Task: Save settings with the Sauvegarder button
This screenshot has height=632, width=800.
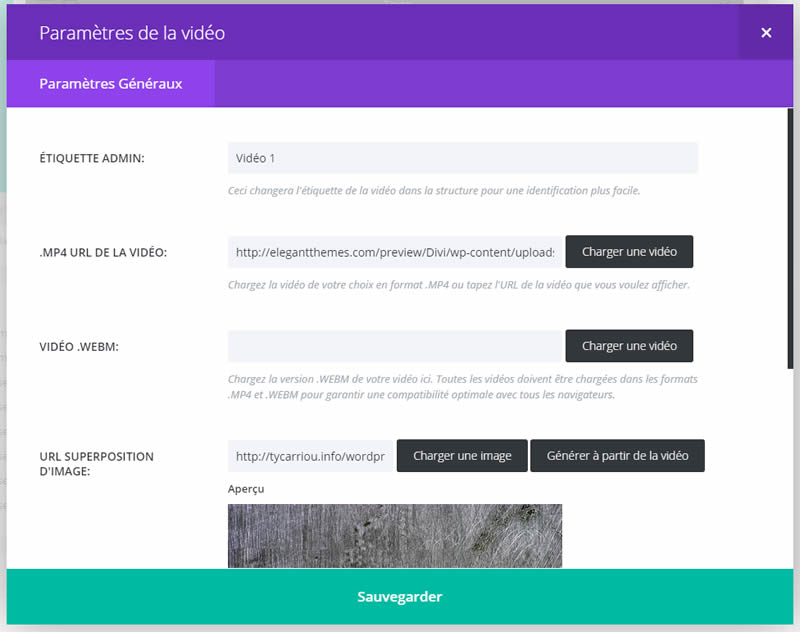Action: click(x=400, y=597)
